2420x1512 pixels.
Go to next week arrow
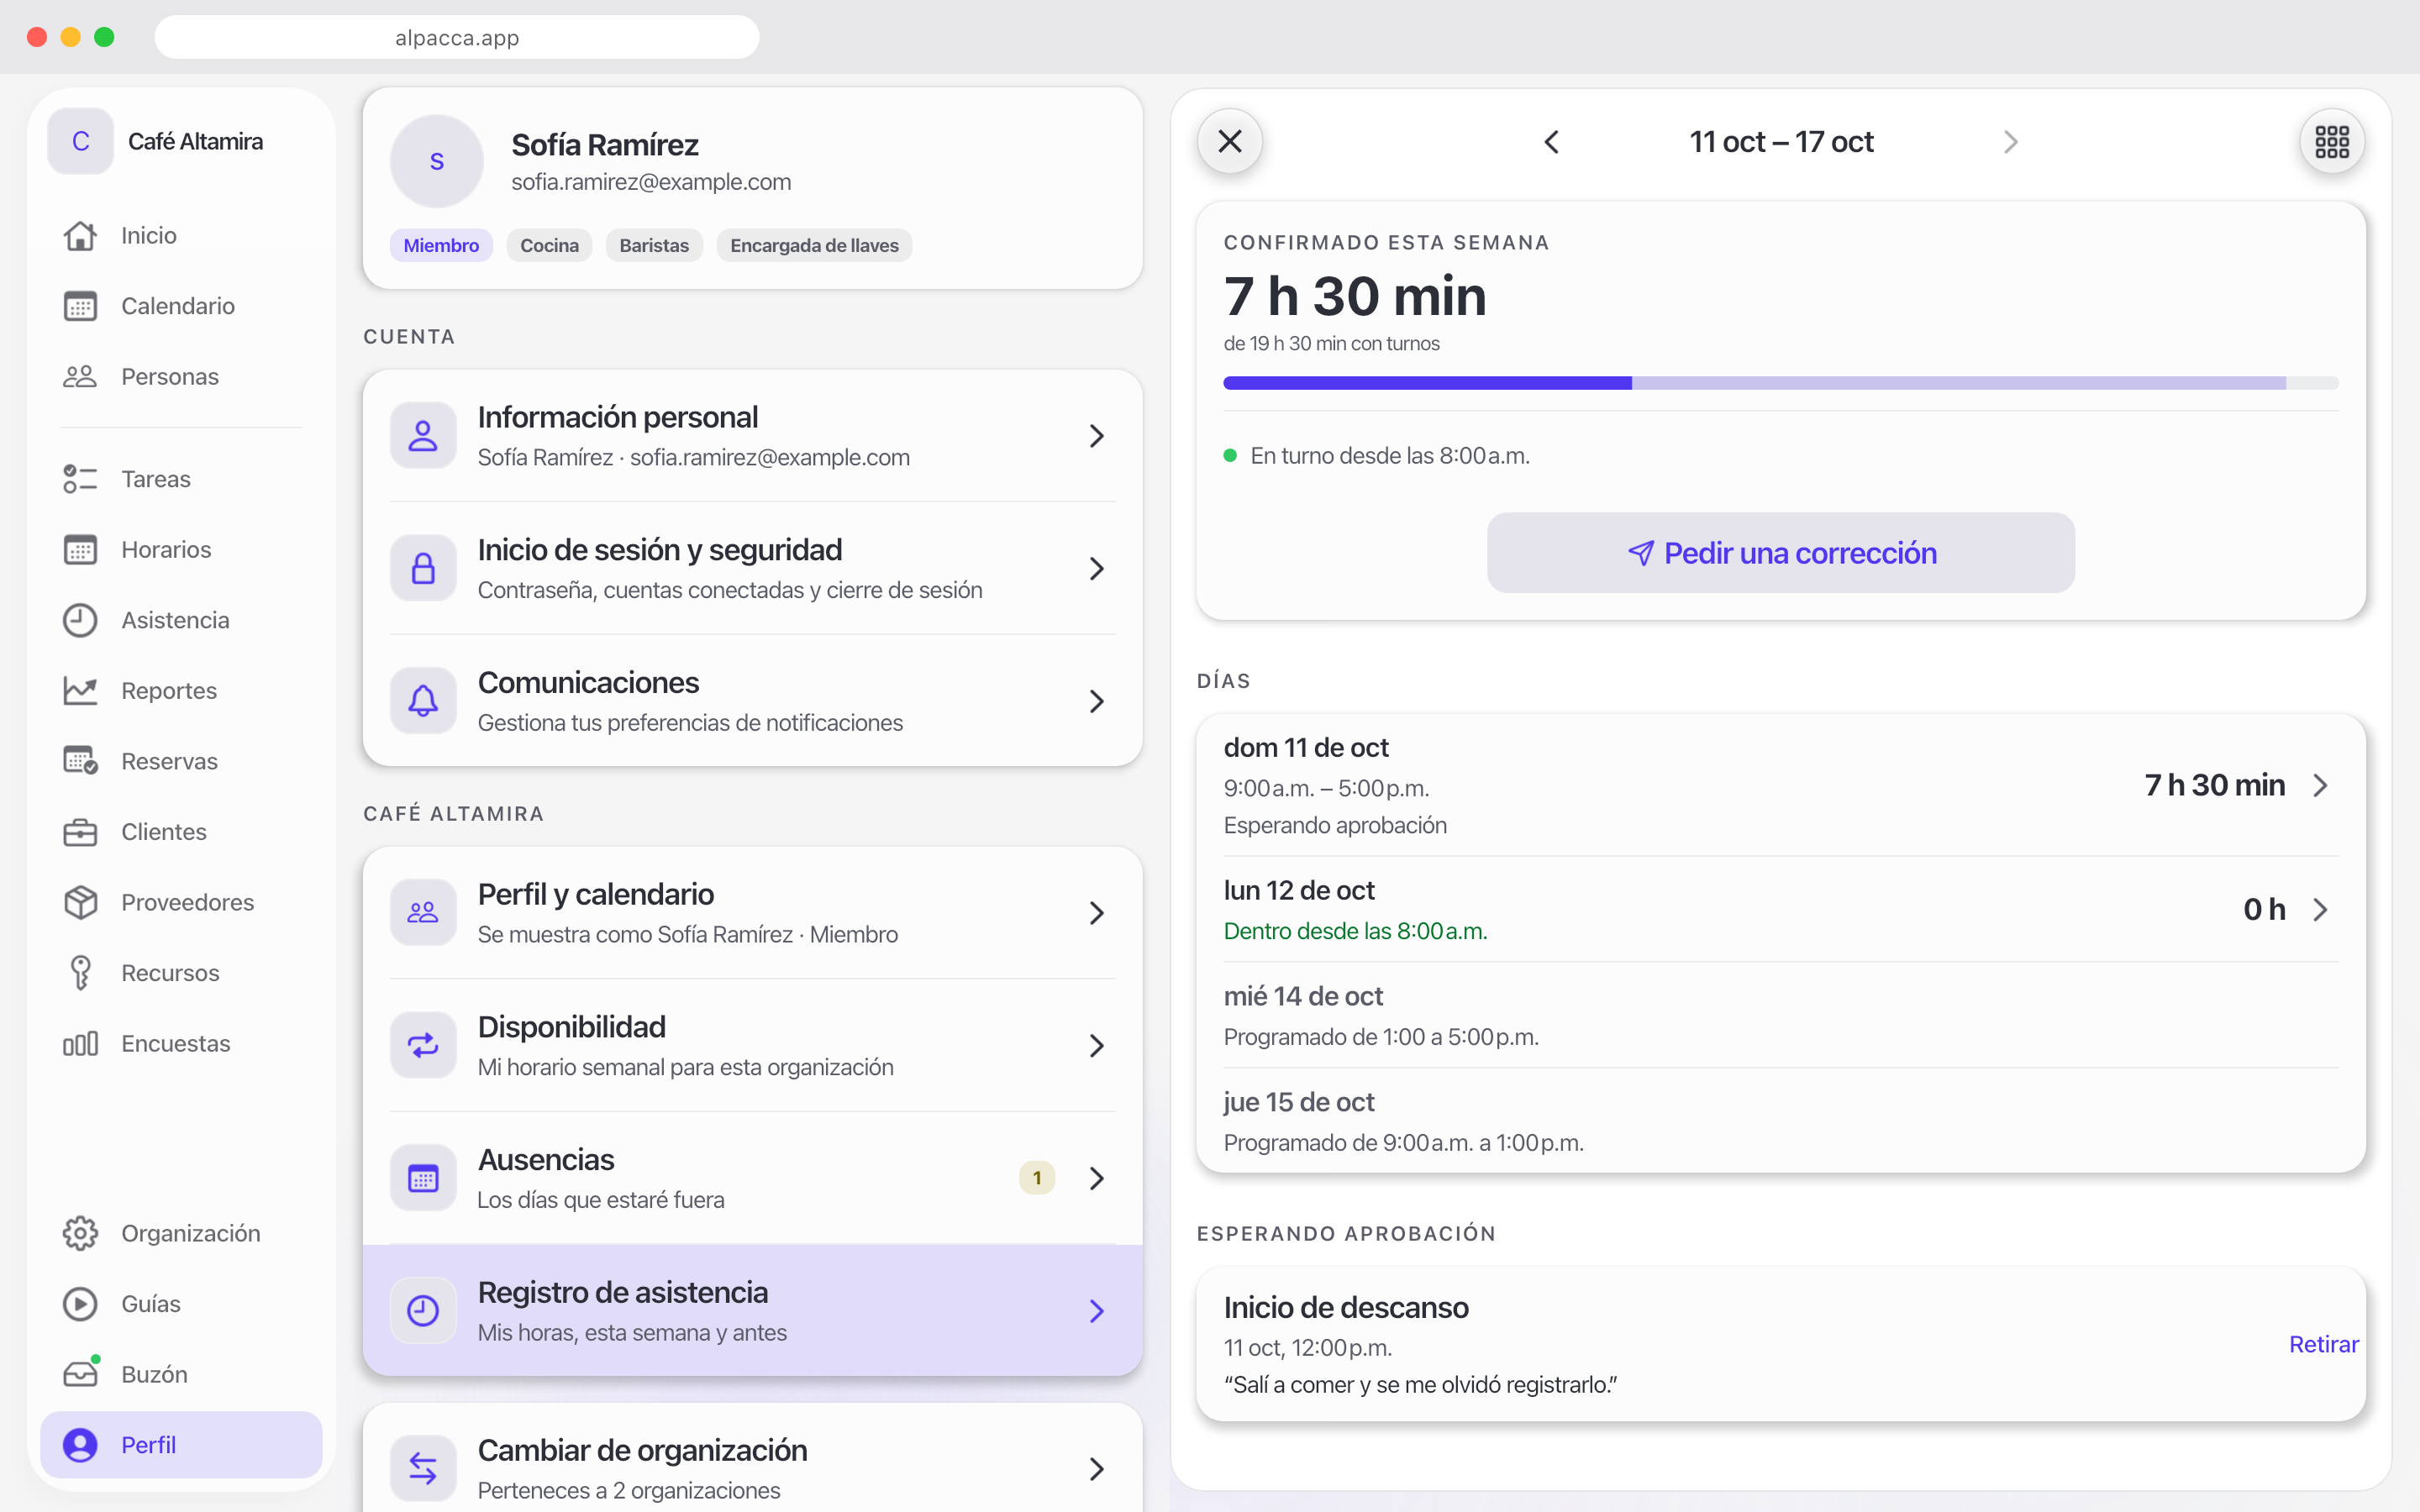coord(2011,142)
